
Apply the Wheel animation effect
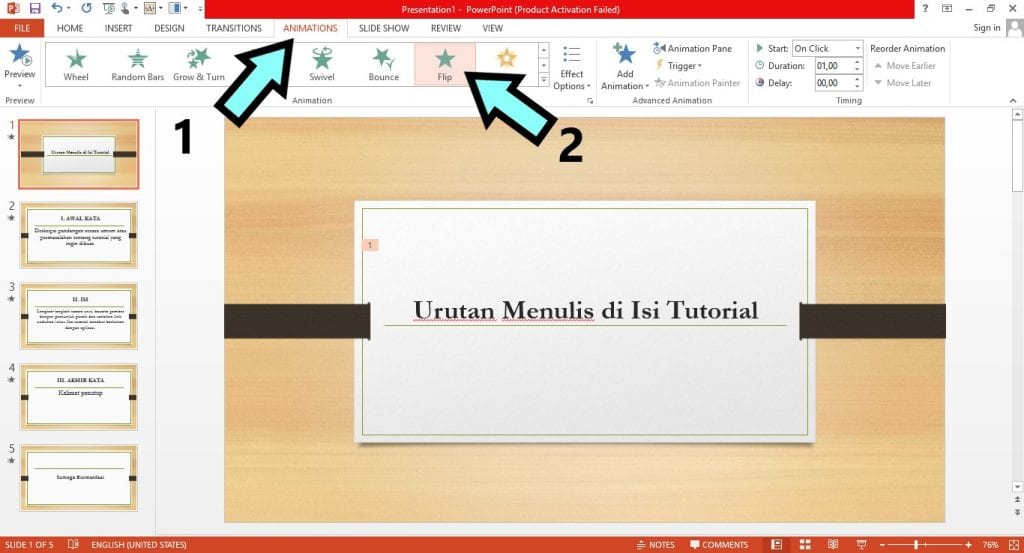(76, 64)
